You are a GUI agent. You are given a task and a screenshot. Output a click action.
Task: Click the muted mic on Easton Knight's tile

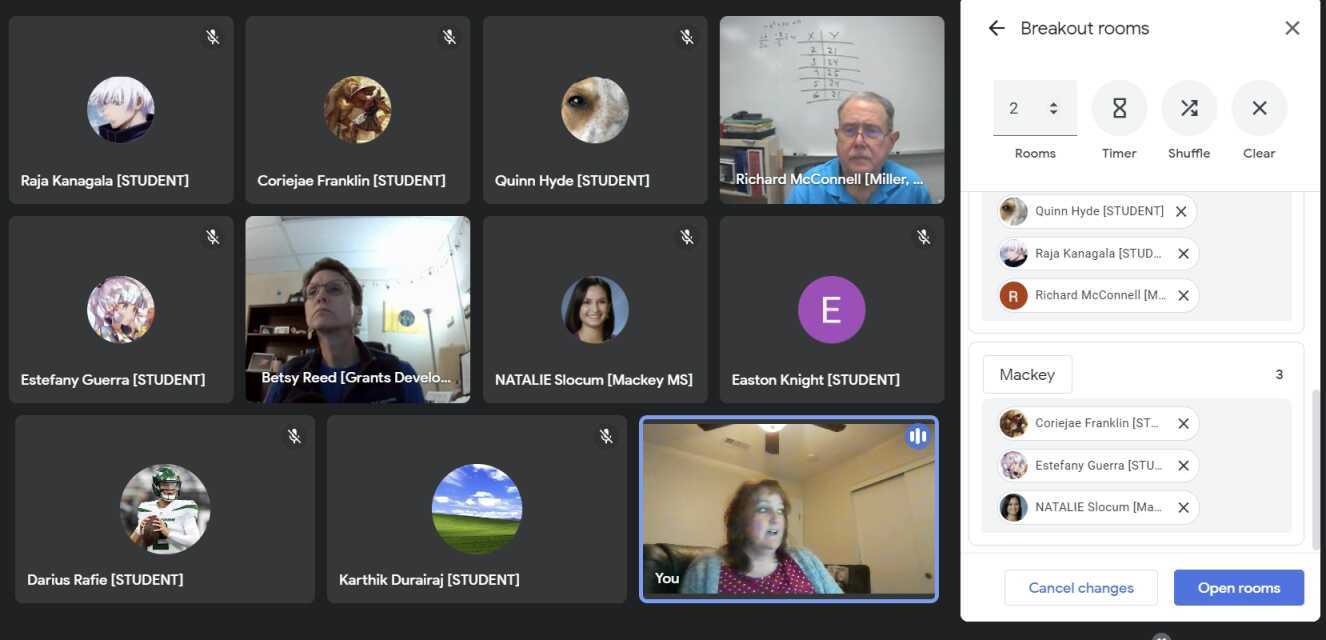click(x=923, y=237)
